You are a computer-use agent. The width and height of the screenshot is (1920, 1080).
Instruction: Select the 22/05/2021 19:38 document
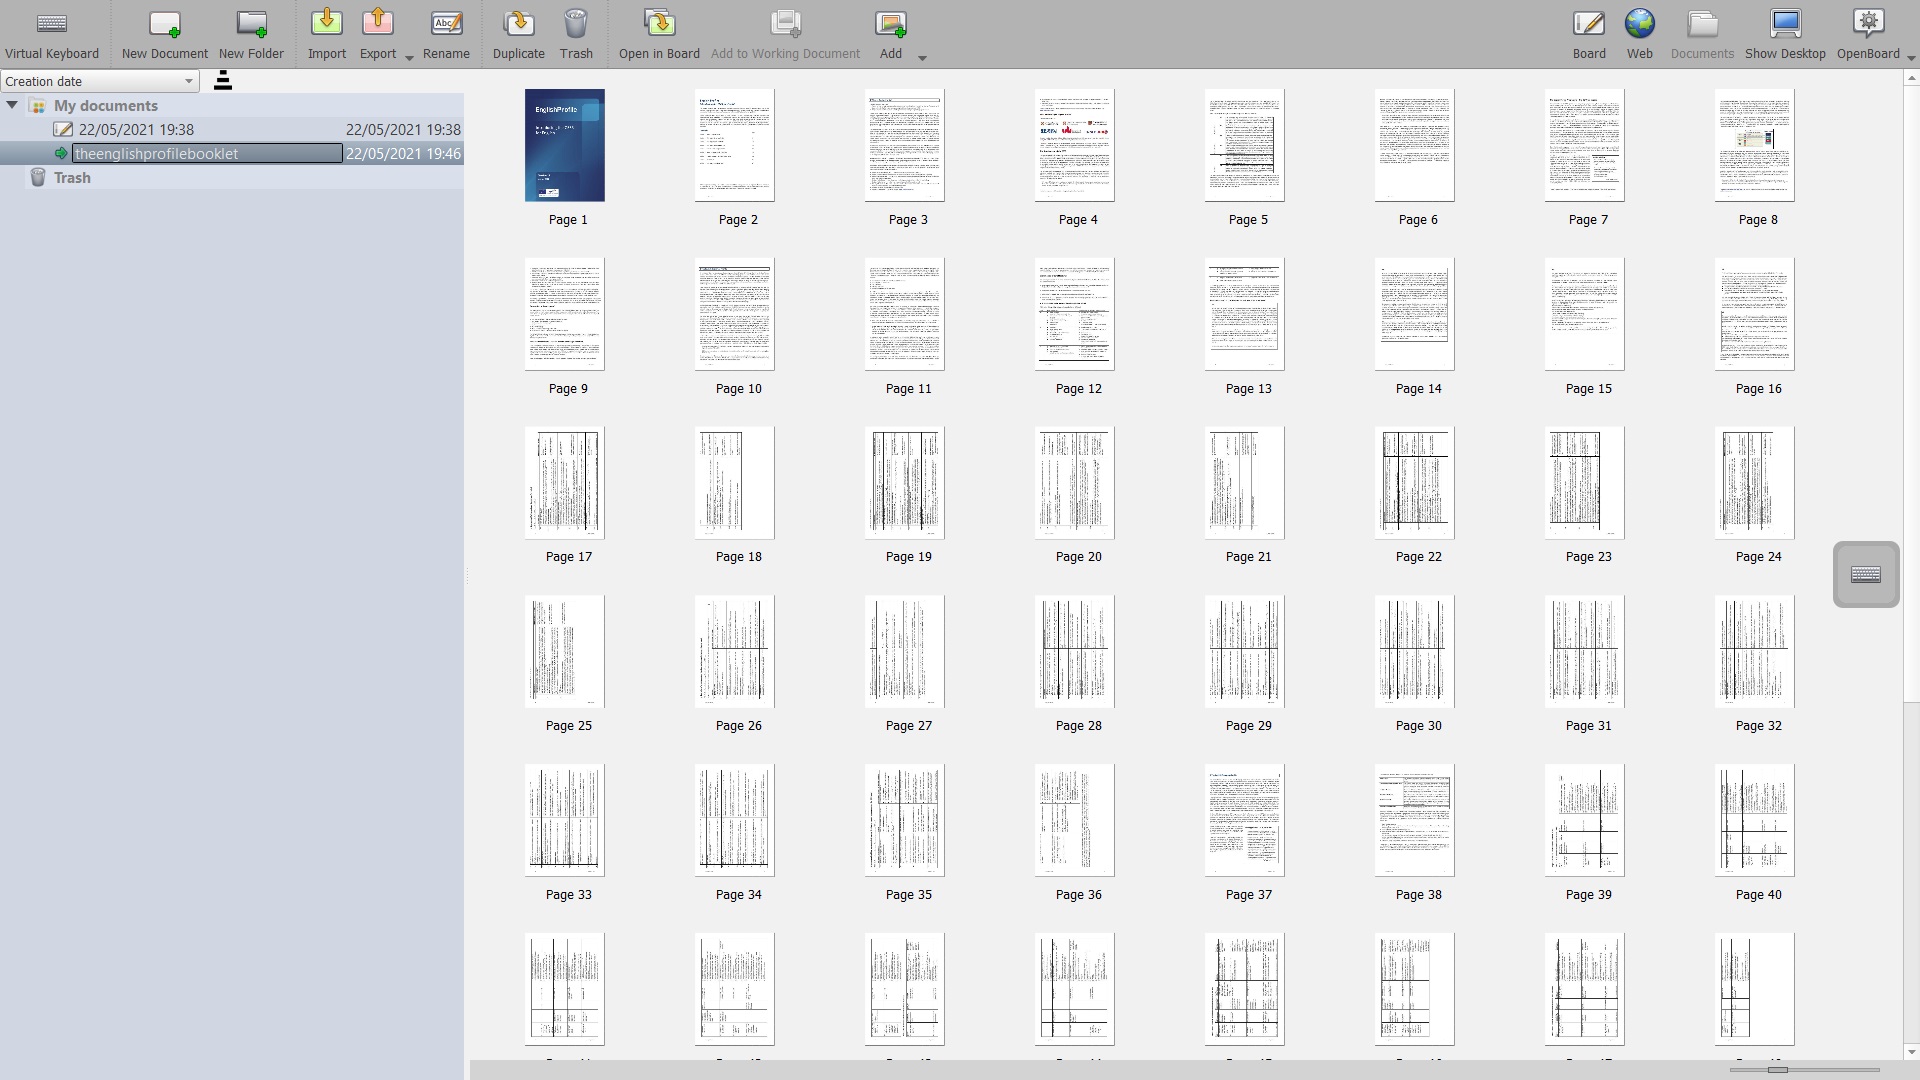136,129
